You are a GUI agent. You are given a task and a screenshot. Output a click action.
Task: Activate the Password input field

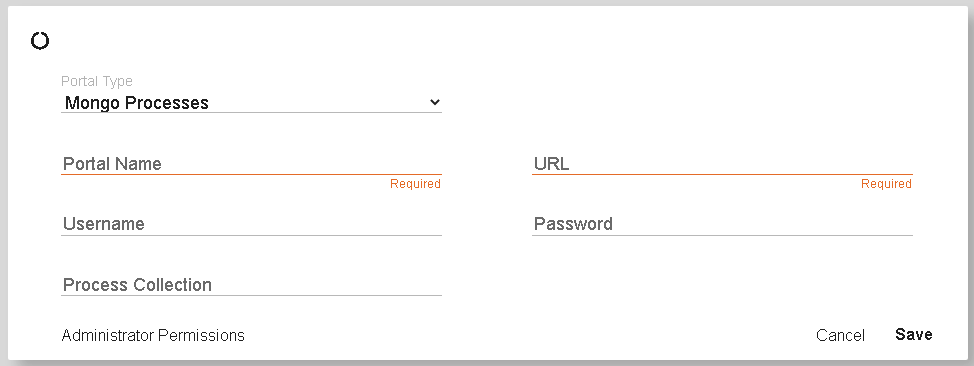722,224
